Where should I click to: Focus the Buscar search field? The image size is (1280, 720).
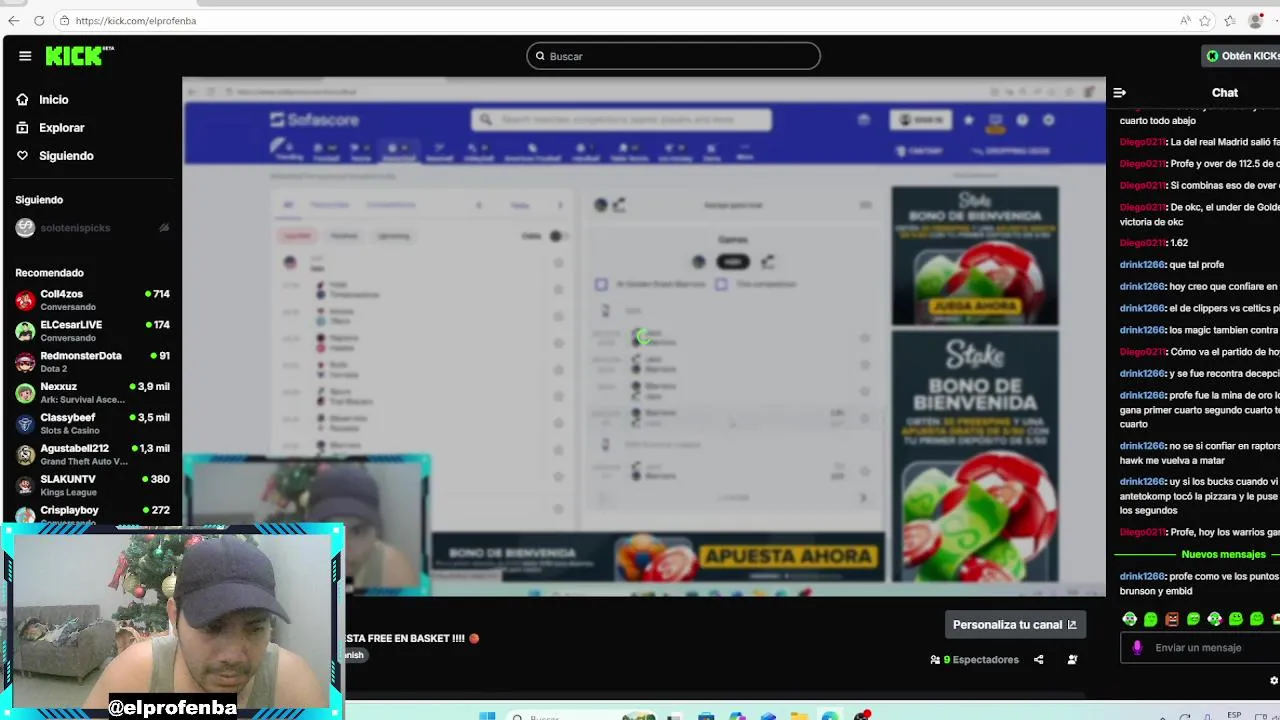[x=673, y=56]
